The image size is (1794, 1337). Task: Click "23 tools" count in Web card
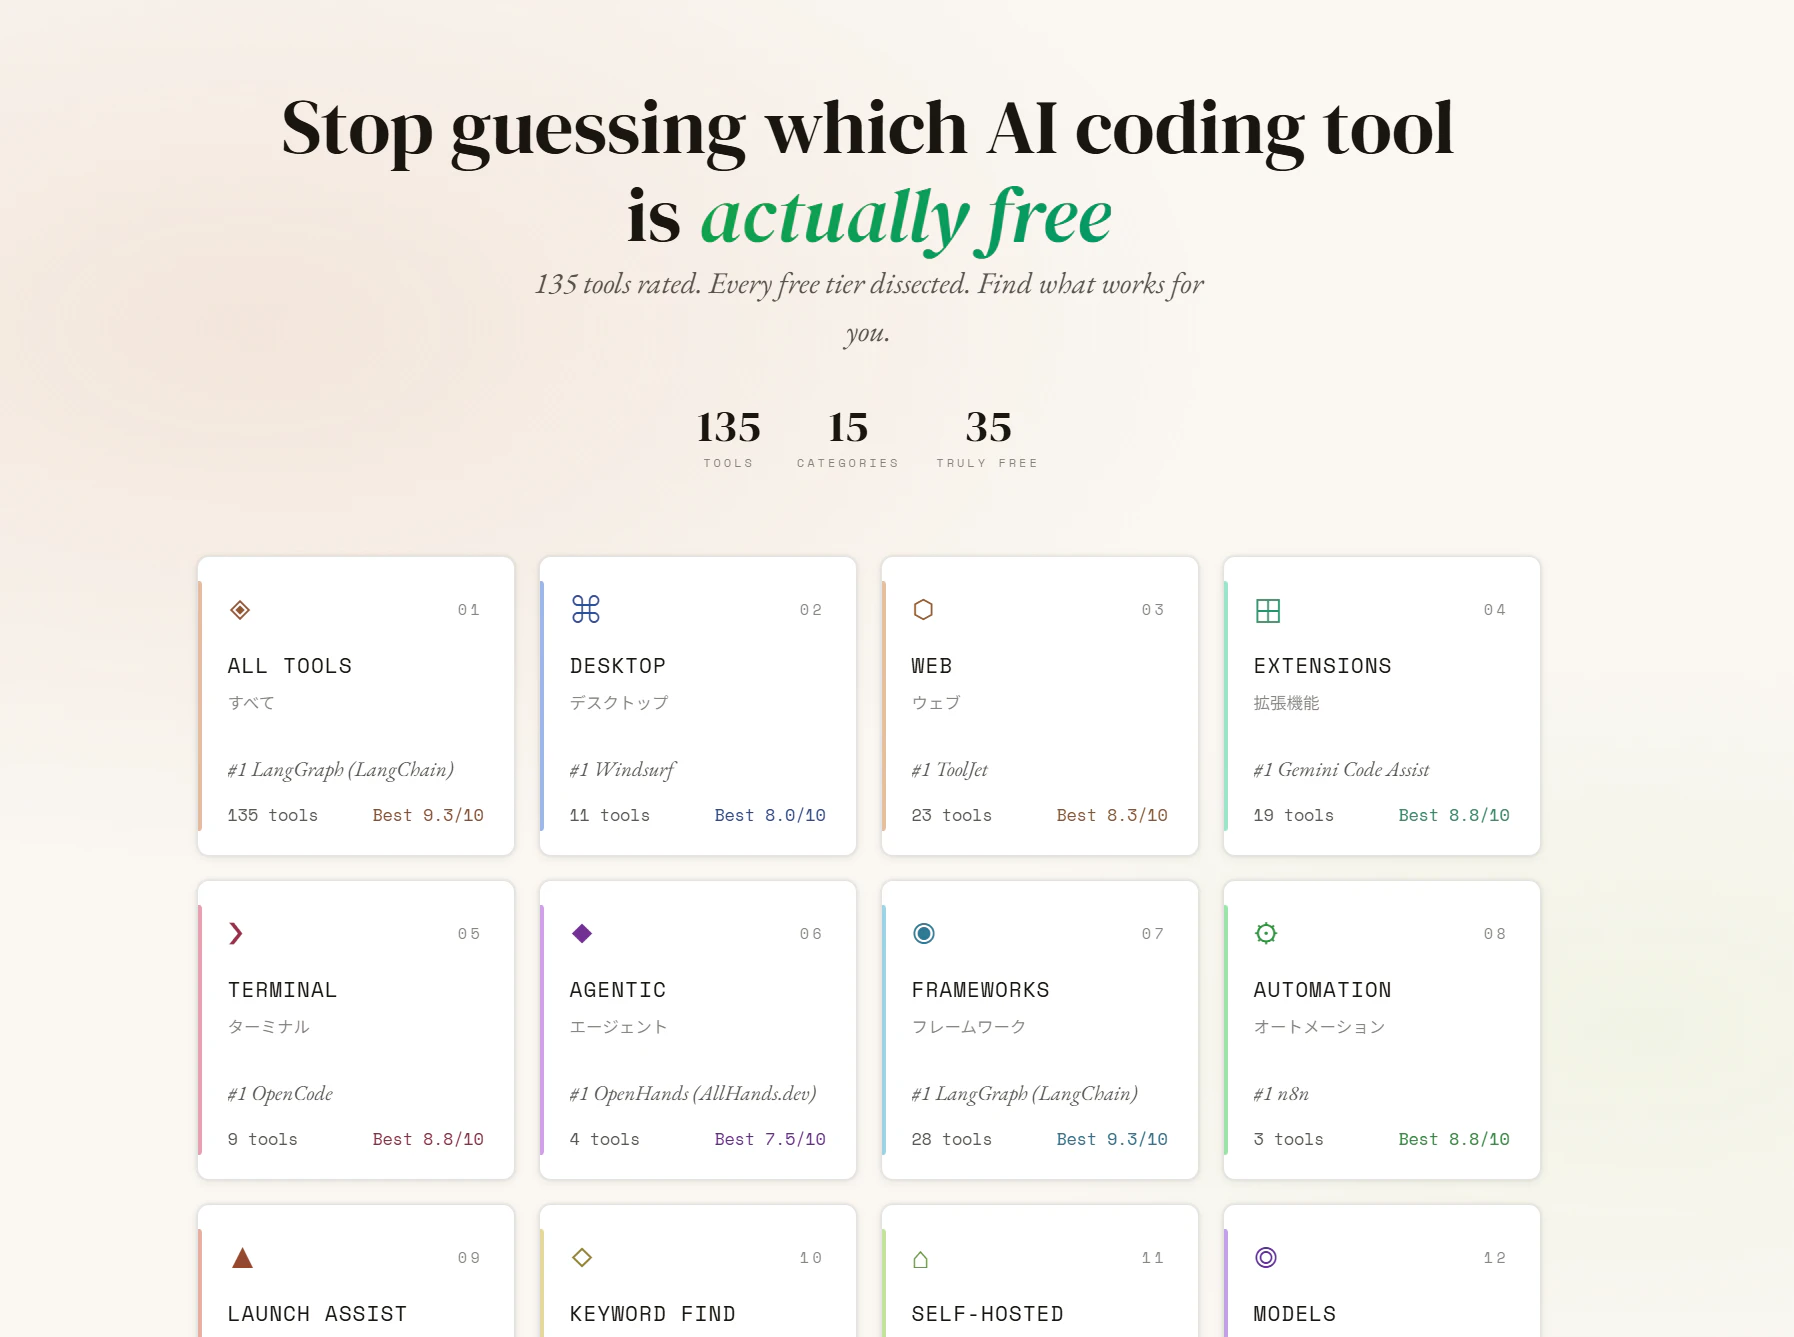[952, 816]
